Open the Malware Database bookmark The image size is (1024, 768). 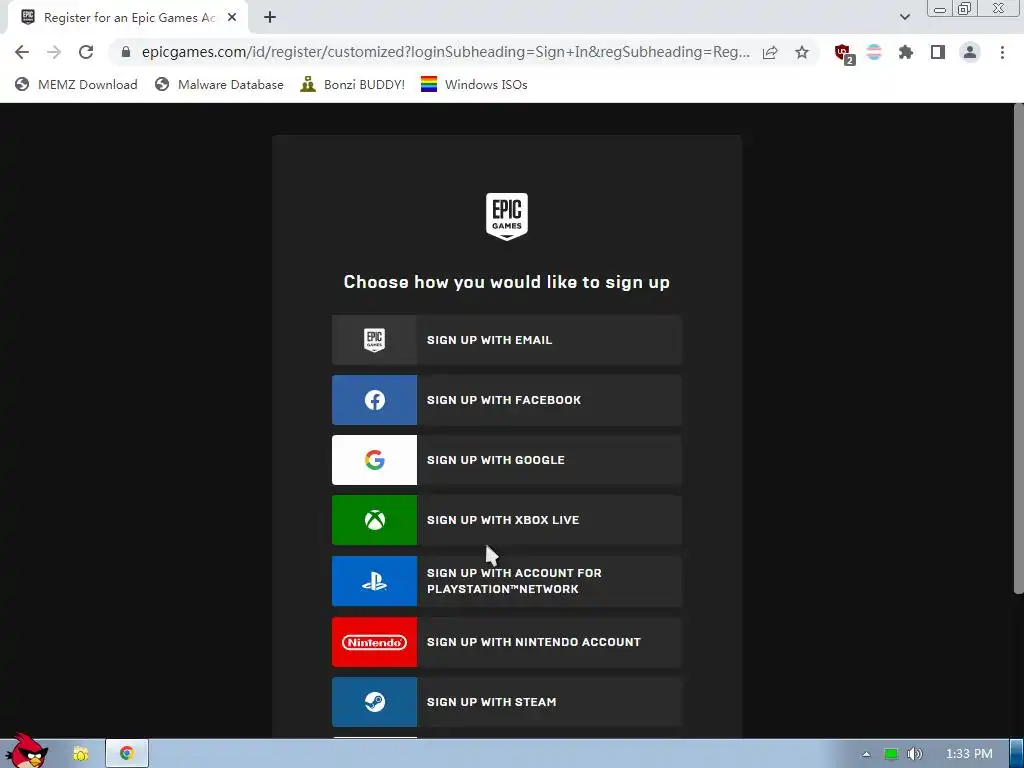point(219,84)
